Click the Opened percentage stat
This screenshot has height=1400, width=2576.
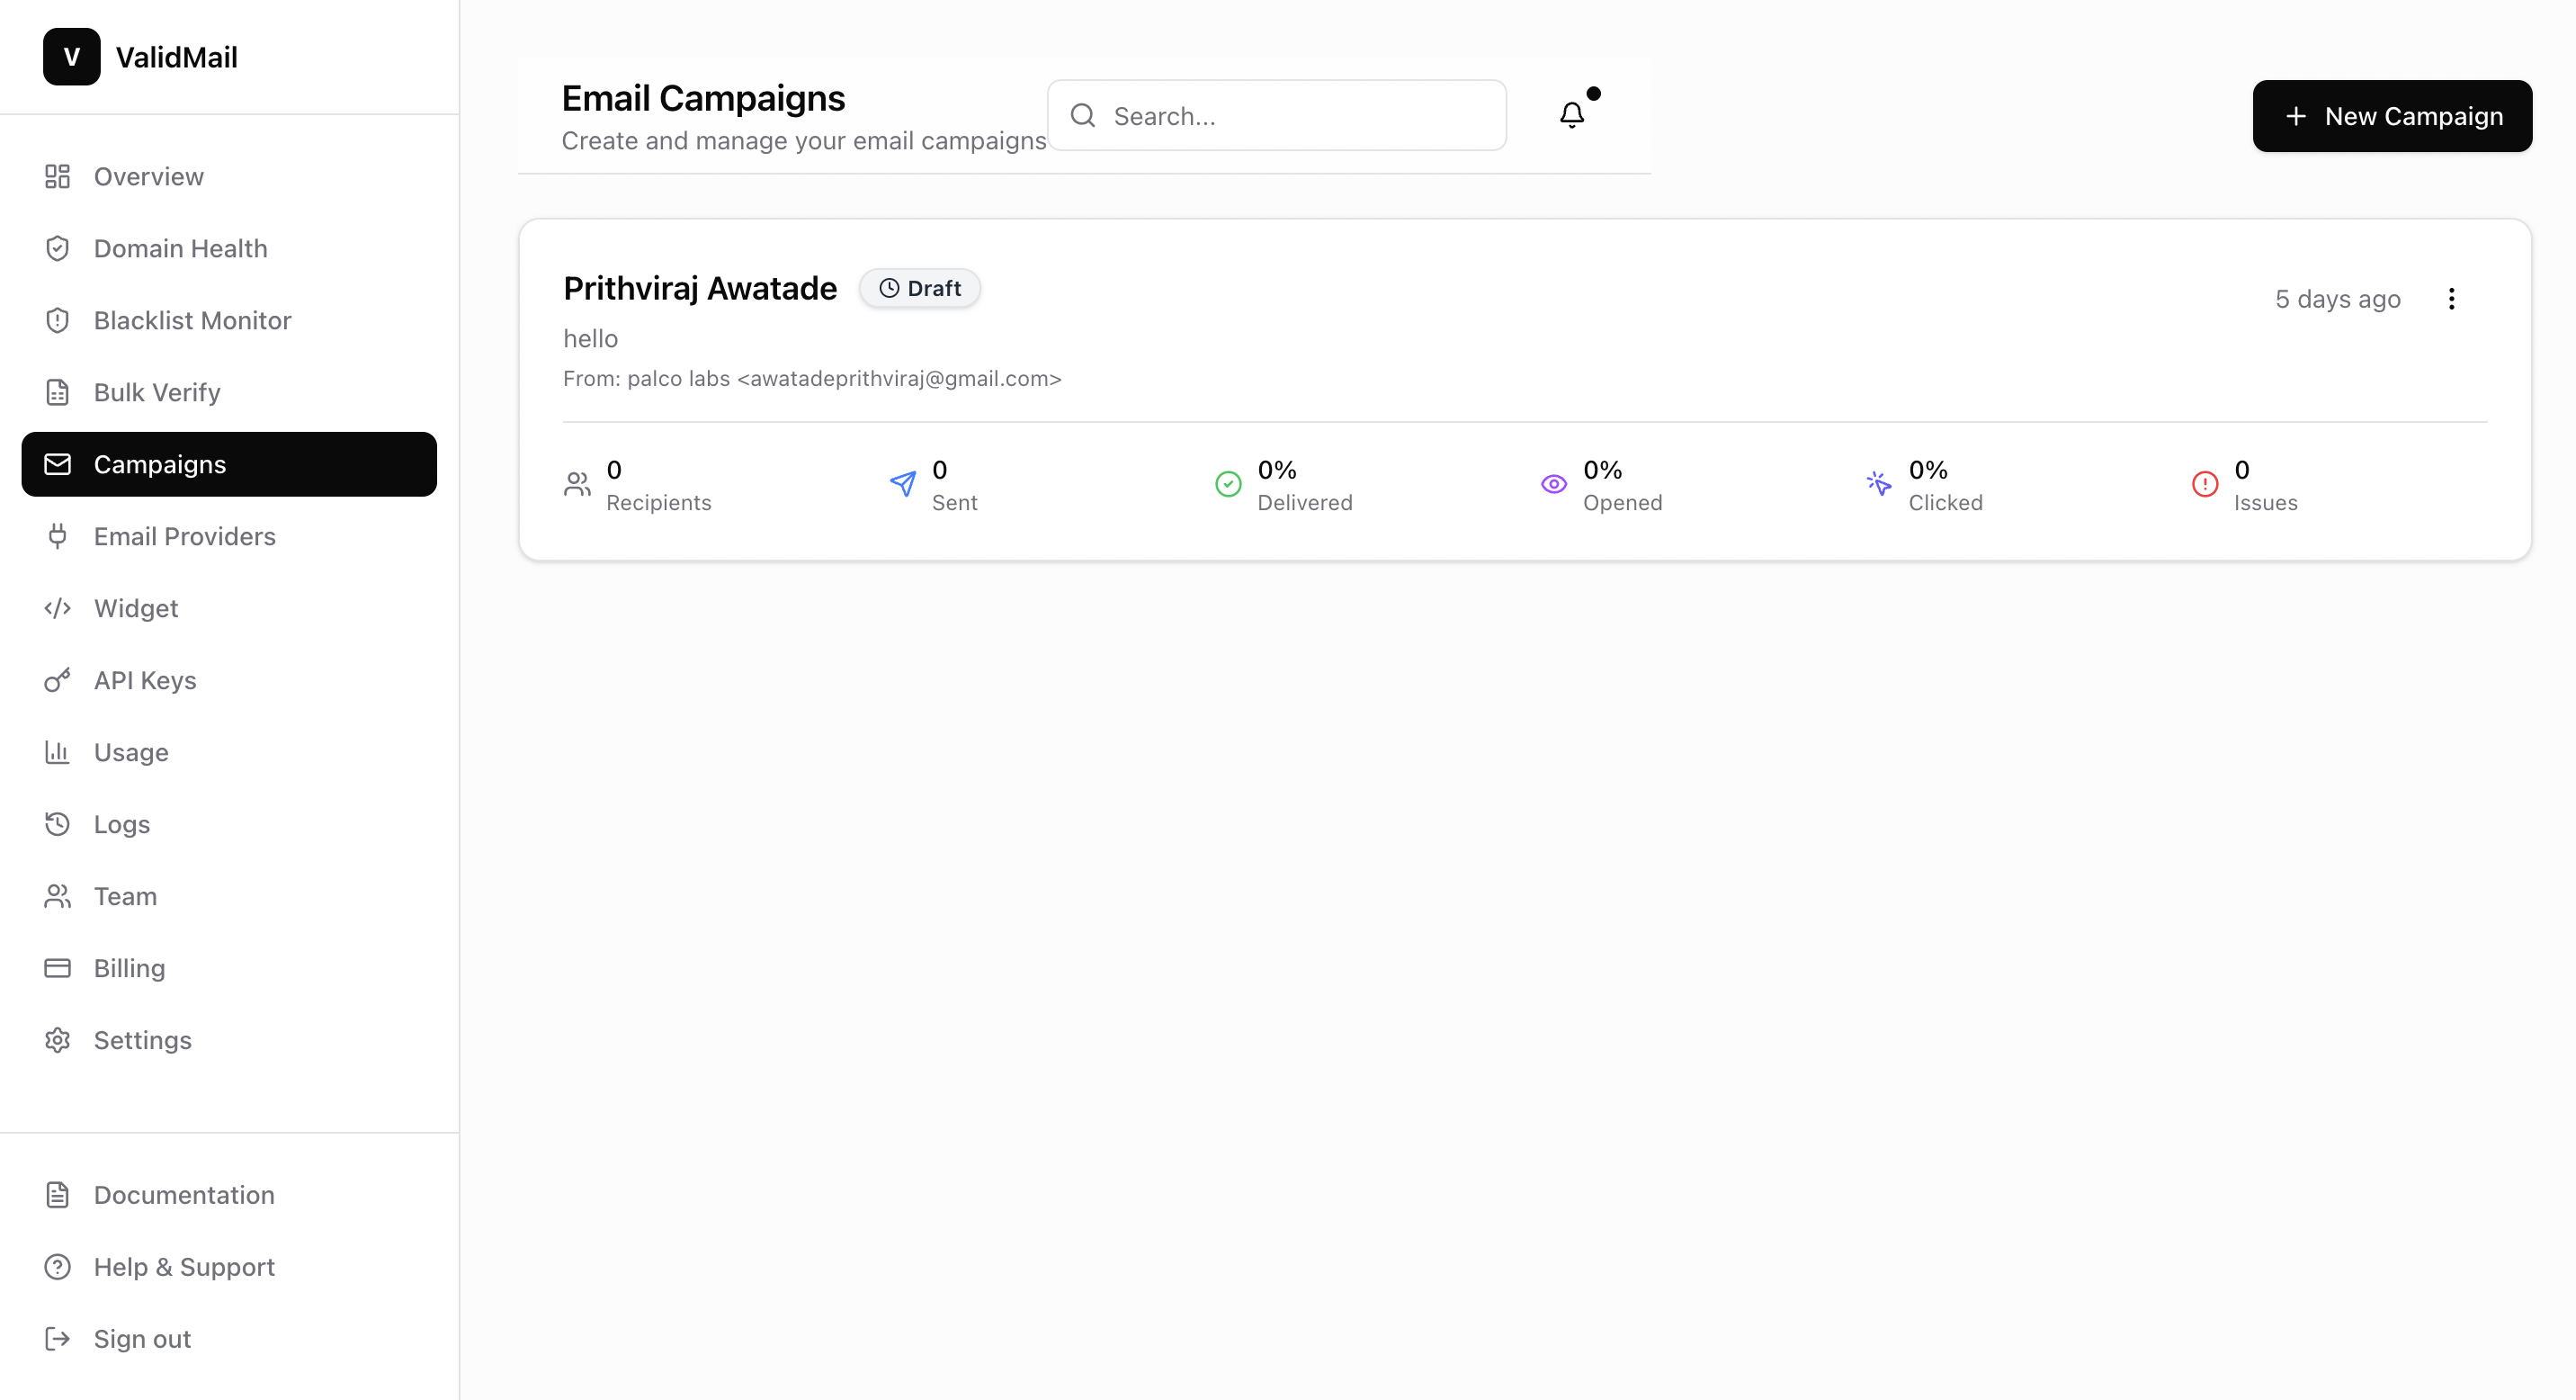click(x=1602, y=484)
